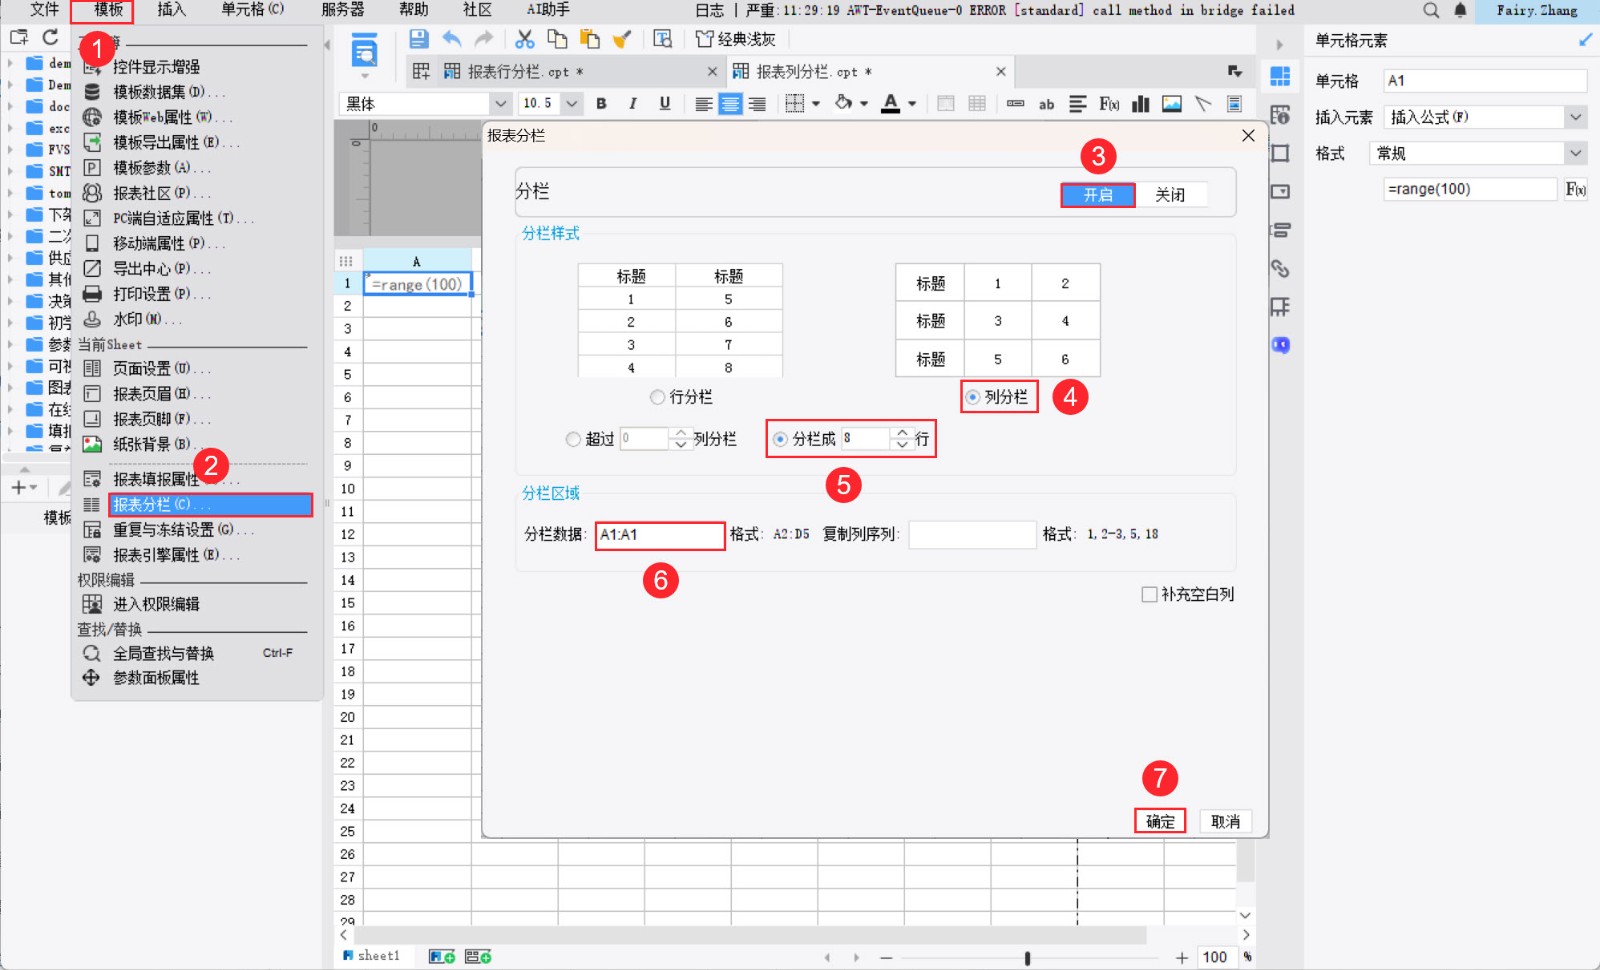Tick the 补充空白列 checkbox
This screenshot has width=1600, height=970.
coord(1150,594)
